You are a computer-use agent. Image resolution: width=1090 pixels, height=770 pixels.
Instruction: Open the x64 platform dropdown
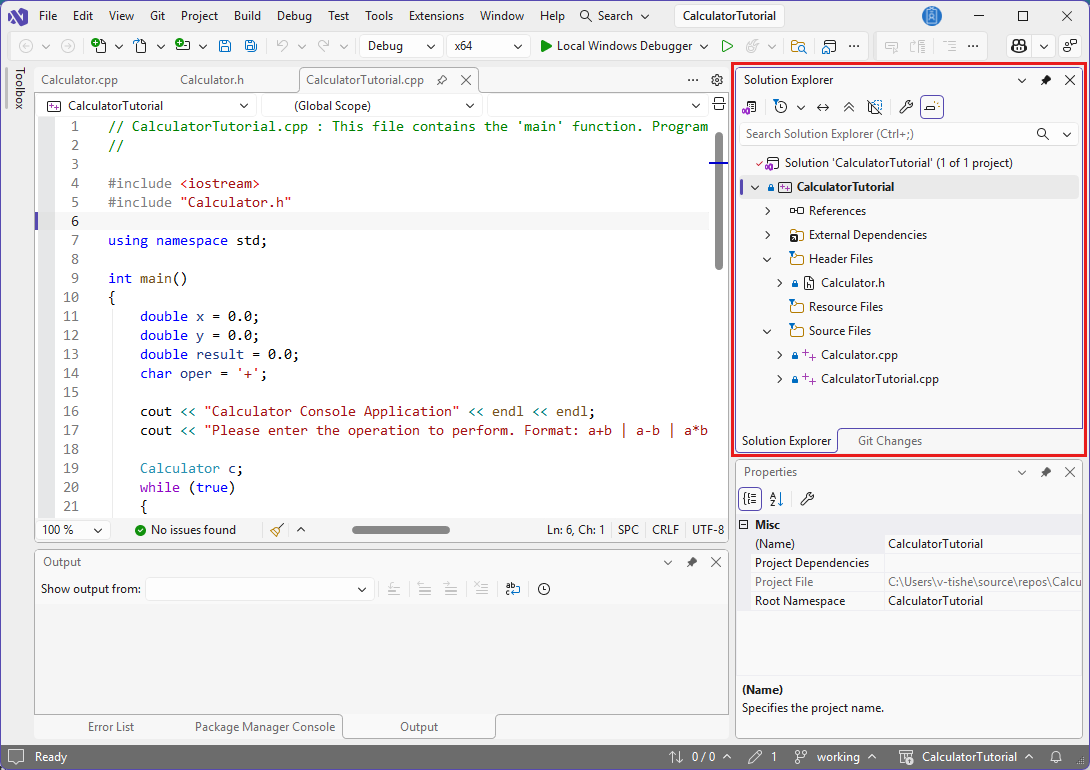click(487, 46)
